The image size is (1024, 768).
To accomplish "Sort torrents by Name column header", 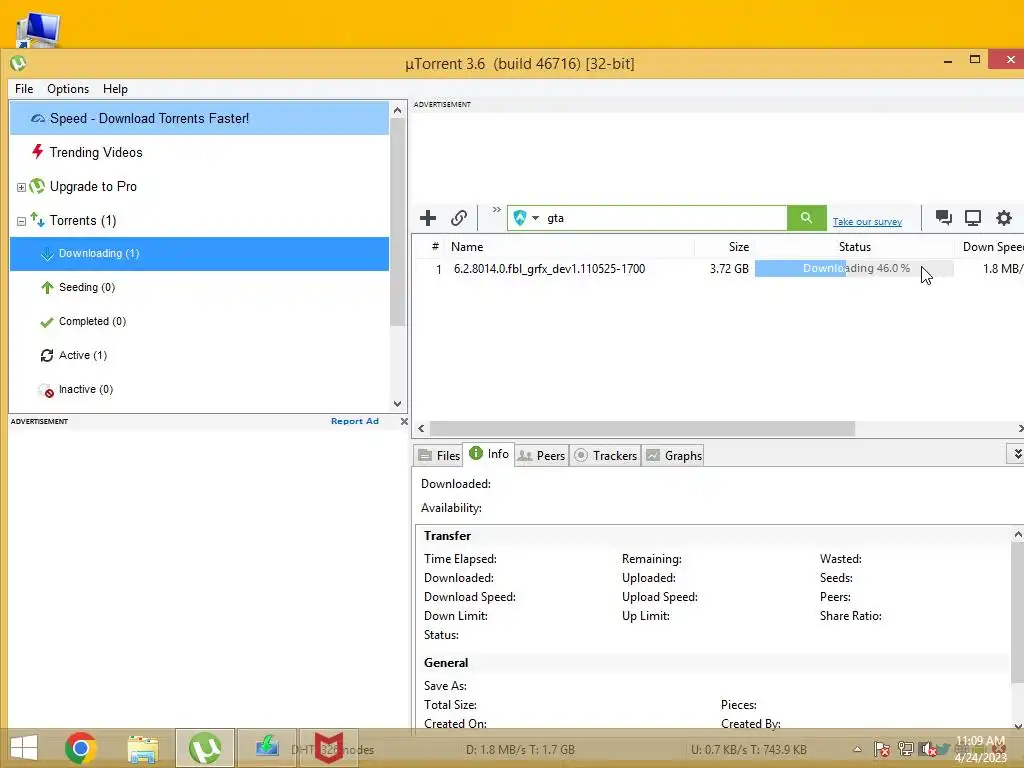I will coord(467,247).
